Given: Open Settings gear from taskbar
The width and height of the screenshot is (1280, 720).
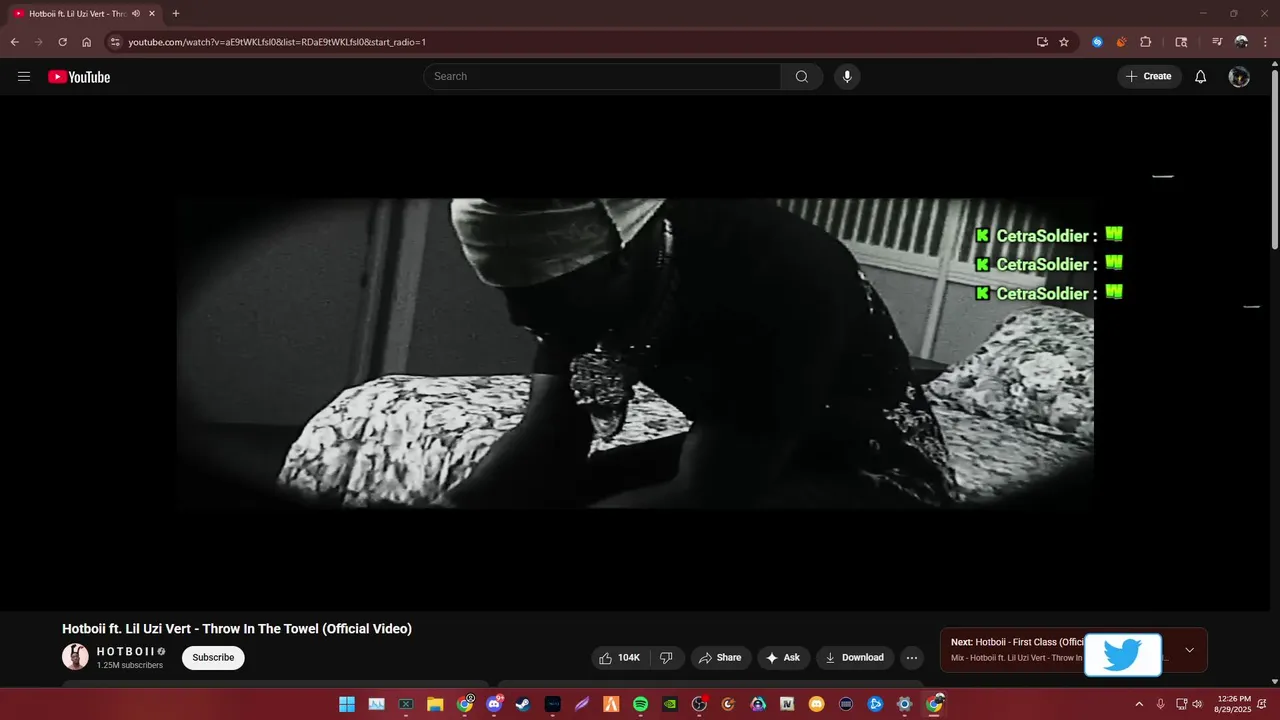Looking at the screenshot, I should click(x=904, y=704).
